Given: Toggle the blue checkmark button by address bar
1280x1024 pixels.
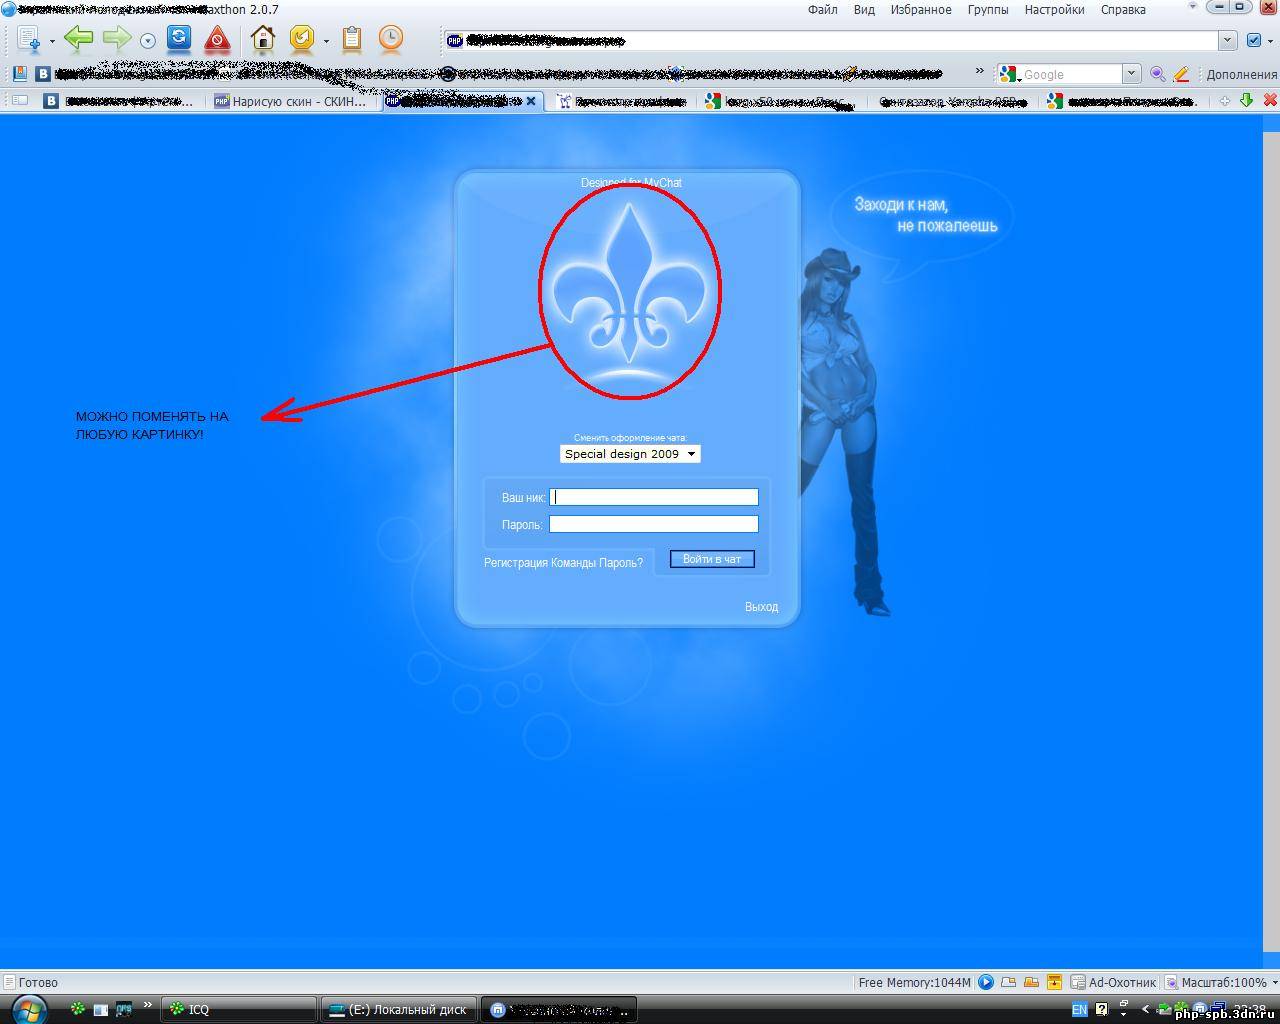Looking at the screenshot, I should (1254, 40).
